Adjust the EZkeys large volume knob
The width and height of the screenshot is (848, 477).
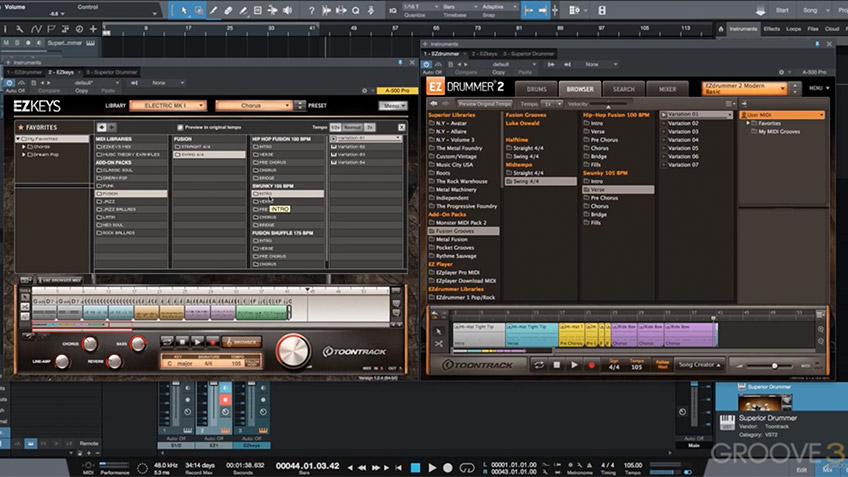coord(293,351)
